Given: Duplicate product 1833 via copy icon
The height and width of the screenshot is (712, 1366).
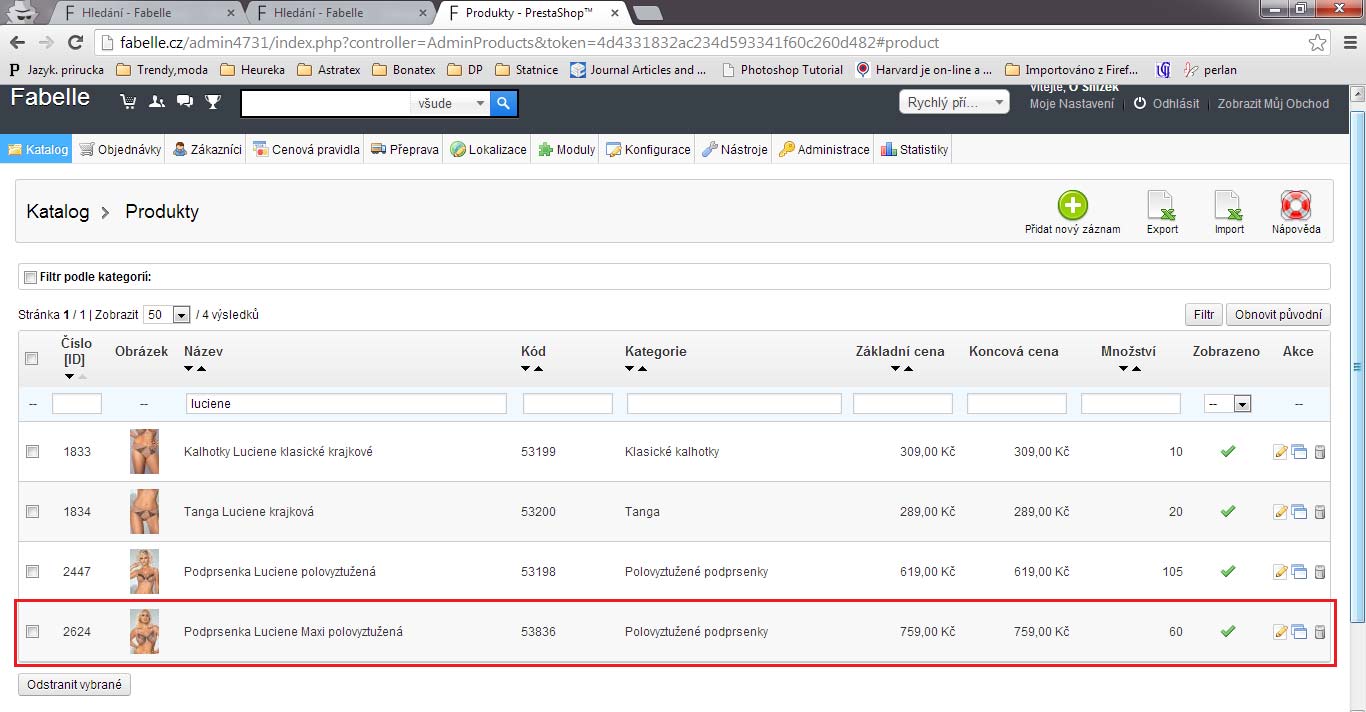Looking at the screenshot, I should click(1299, 452).
